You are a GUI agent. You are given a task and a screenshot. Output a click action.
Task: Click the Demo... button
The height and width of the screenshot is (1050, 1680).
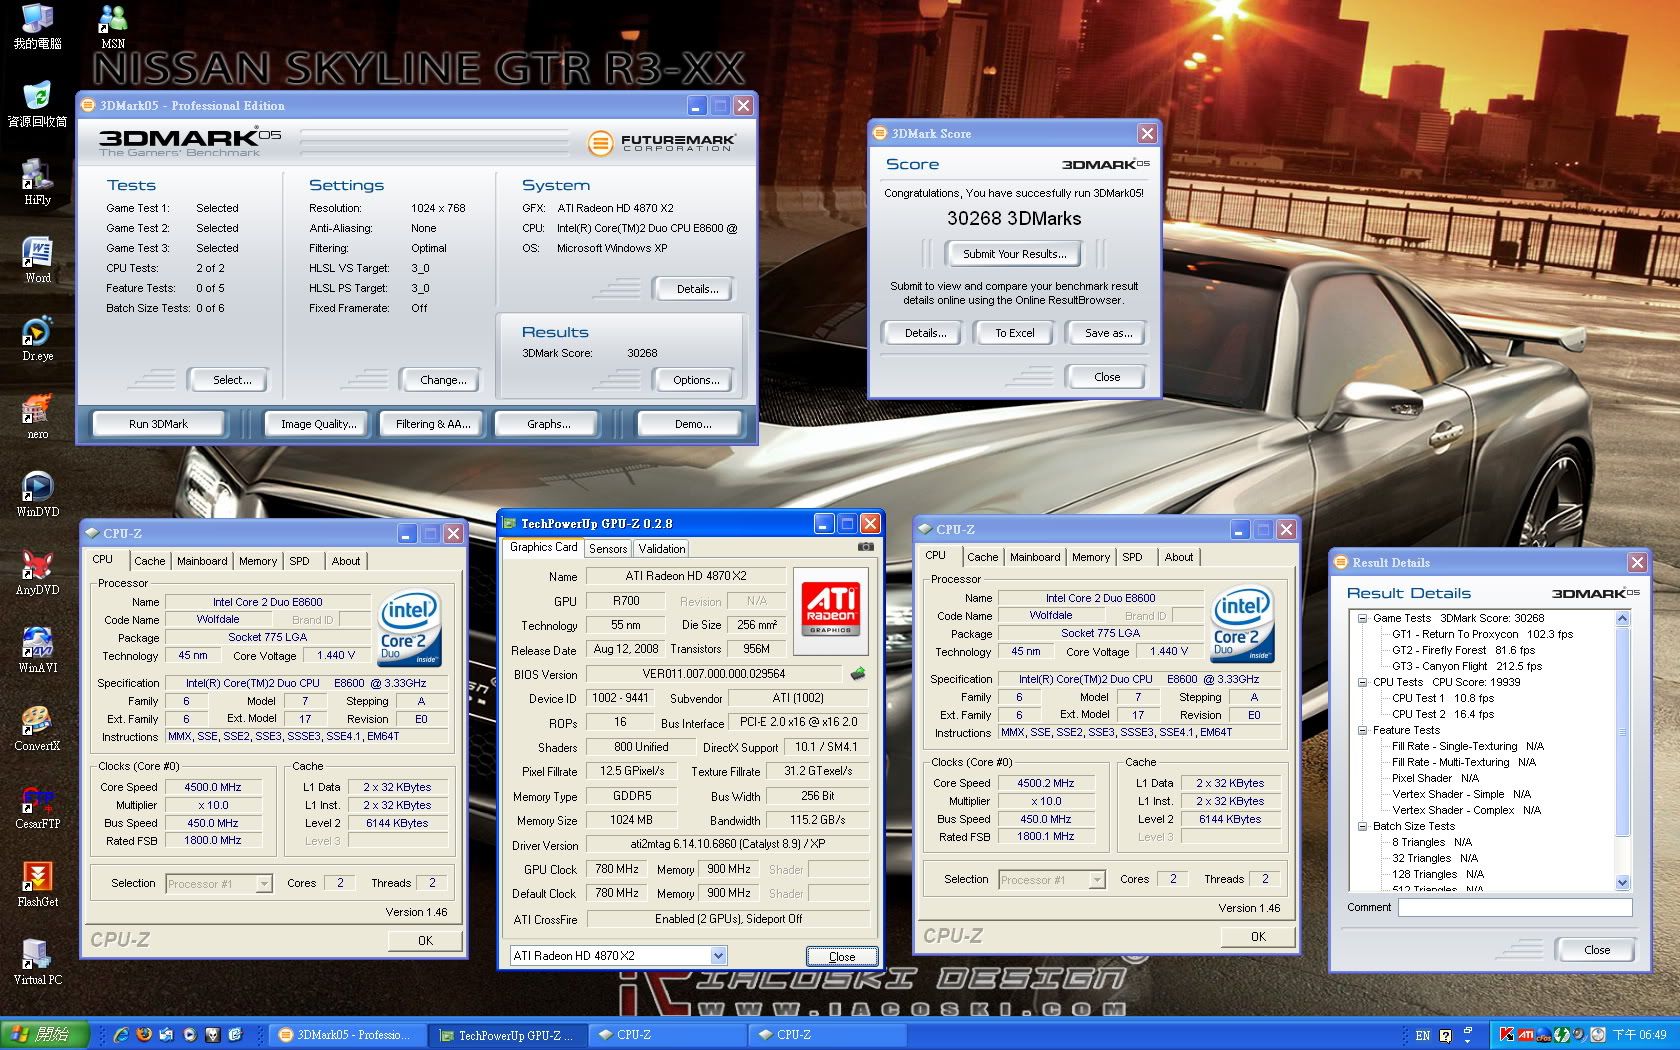pyautogui.click(x=692, y=424)
